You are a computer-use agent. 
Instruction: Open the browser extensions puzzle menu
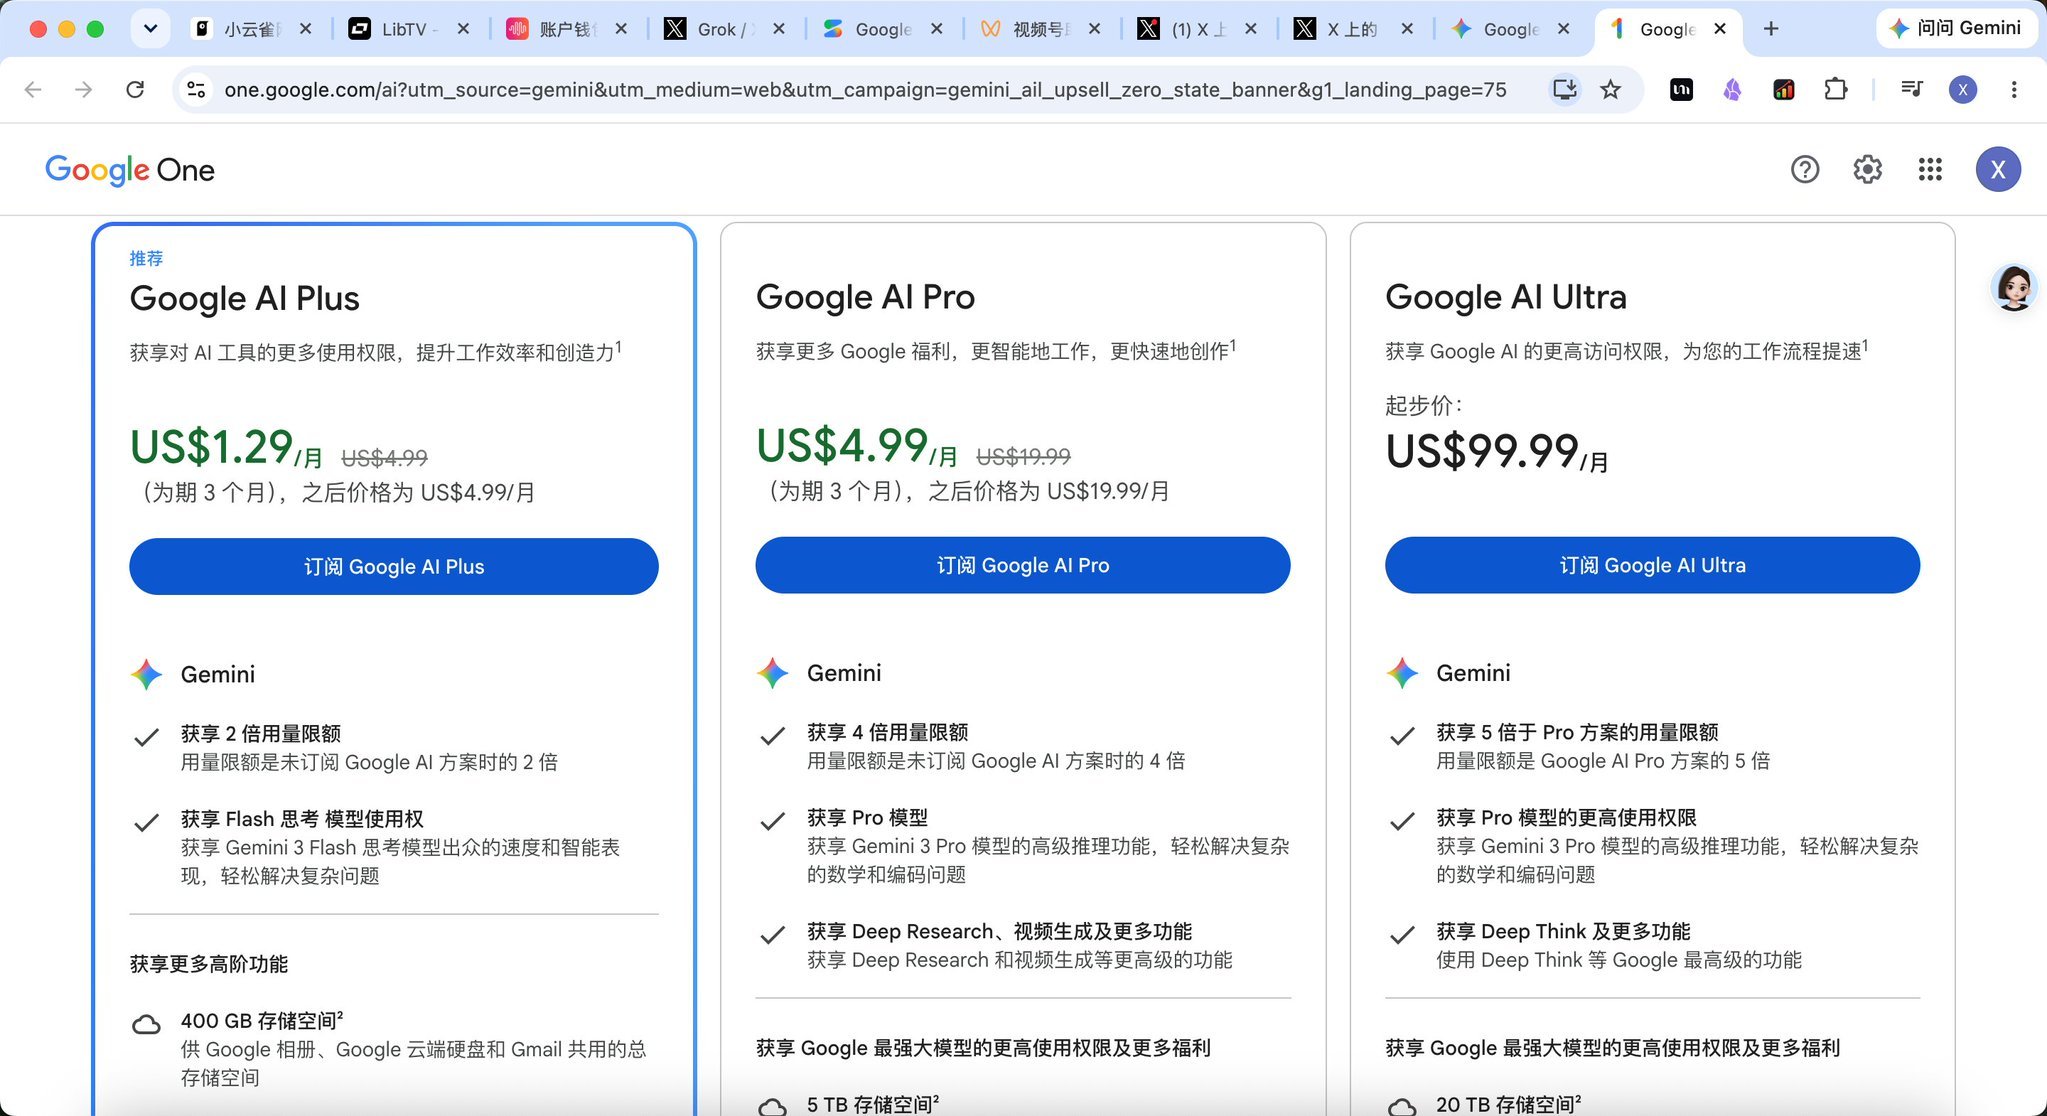tap(1835, 90)
